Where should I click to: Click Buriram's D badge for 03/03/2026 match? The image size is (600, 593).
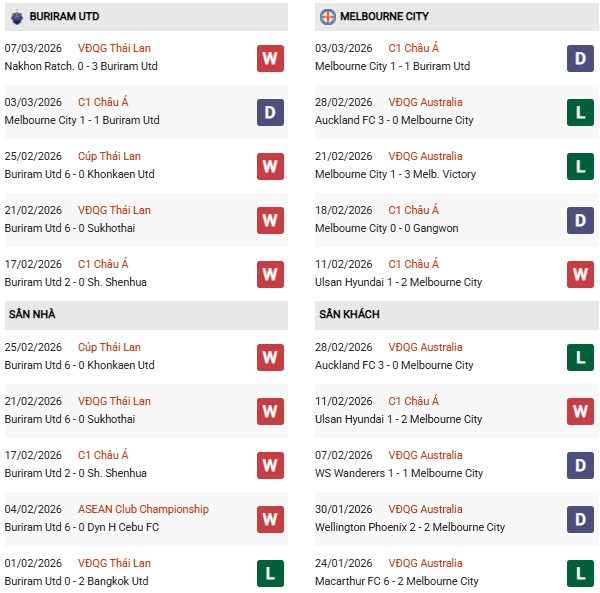tap(270, 112)
